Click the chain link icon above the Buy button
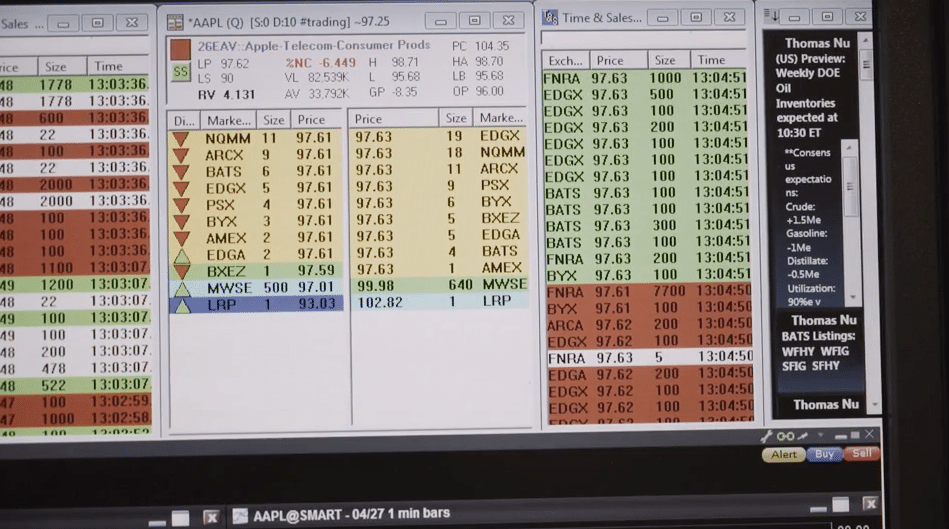 [785, 436]
